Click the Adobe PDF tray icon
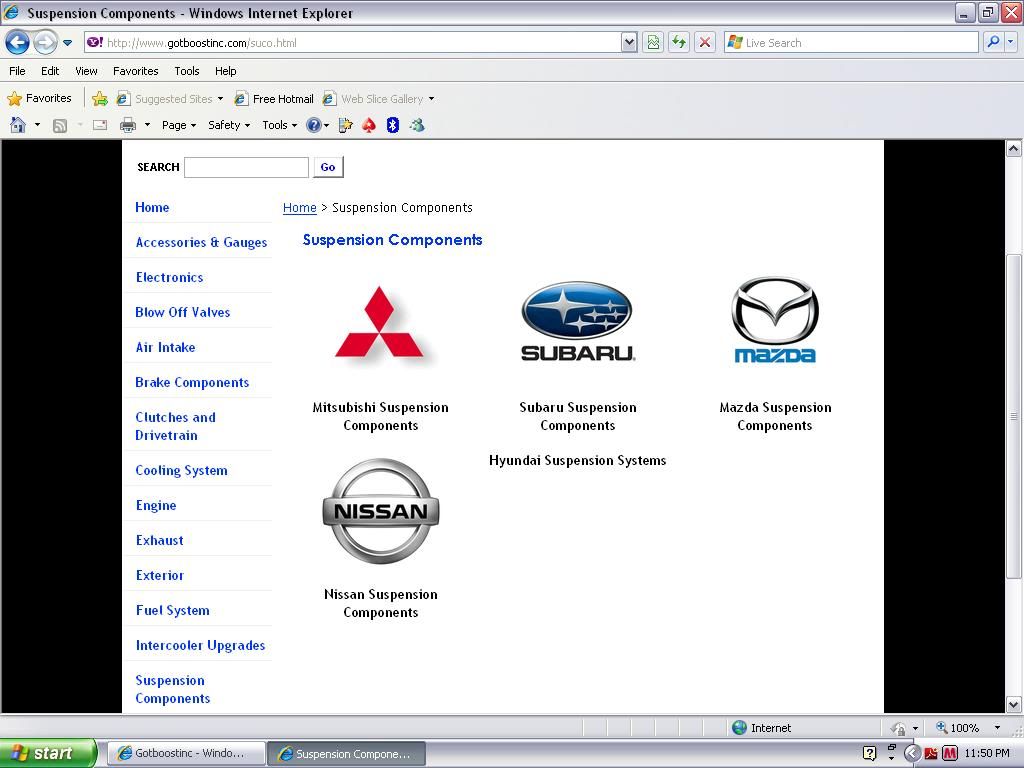The image size is (1024, 768). coord(931,753)
